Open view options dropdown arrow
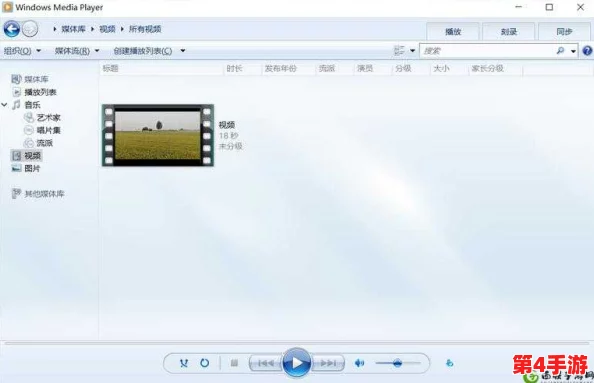Viewport: 594px width, 383px height. point(412,51)
